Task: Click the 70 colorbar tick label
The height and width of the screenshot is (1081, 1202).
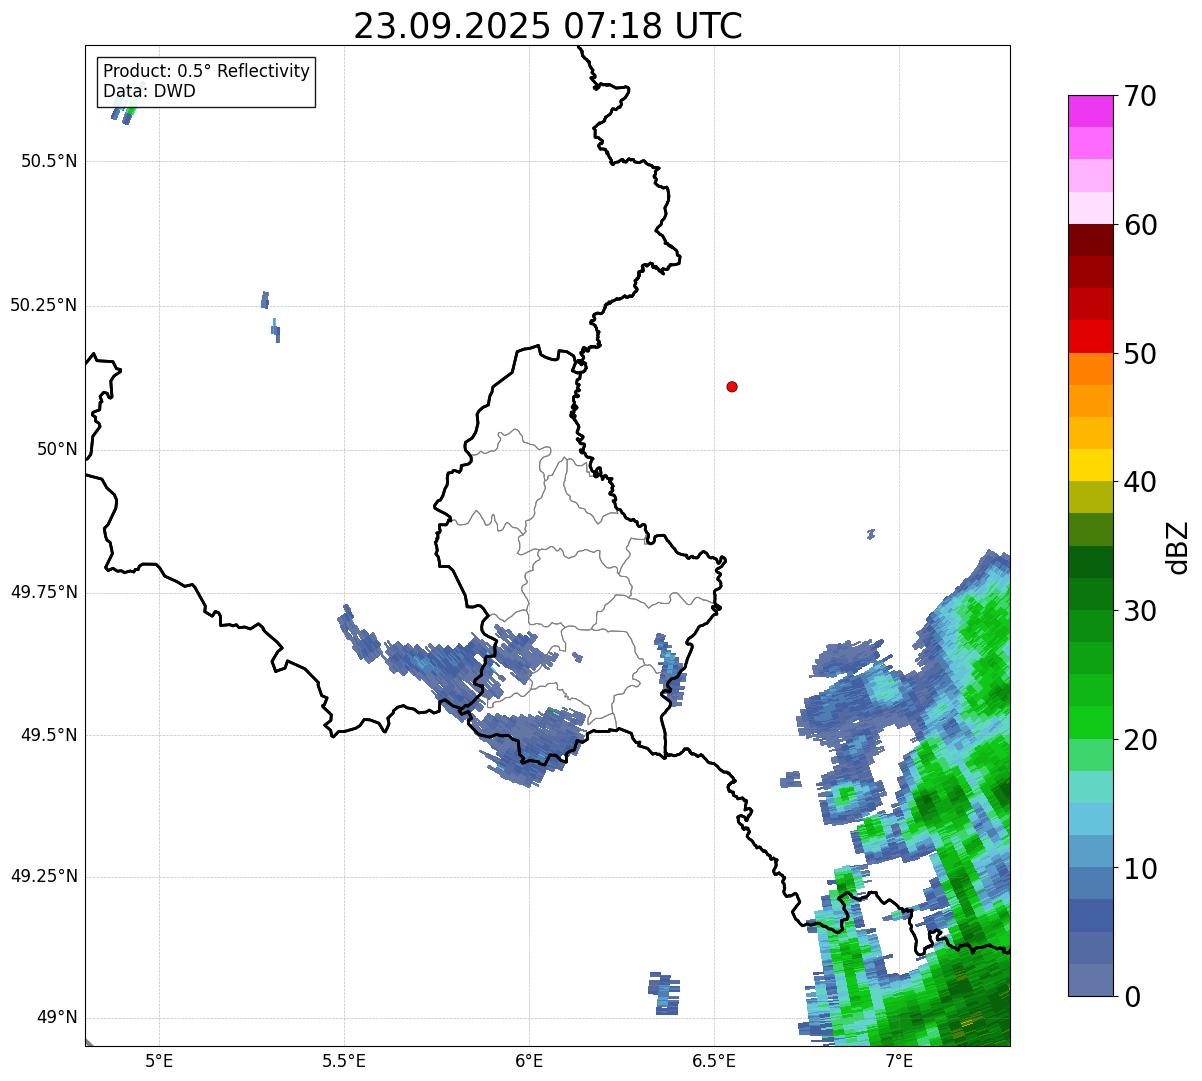Action: tap(1140, 96)
